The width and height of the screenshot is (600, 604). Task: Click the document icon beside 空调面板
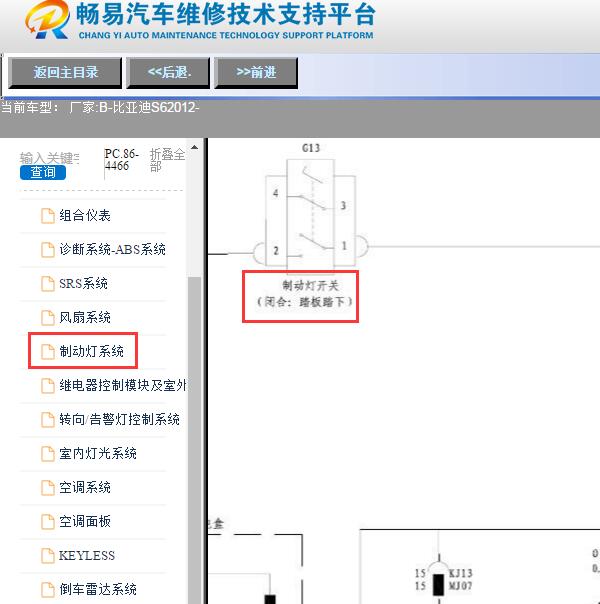48,522
